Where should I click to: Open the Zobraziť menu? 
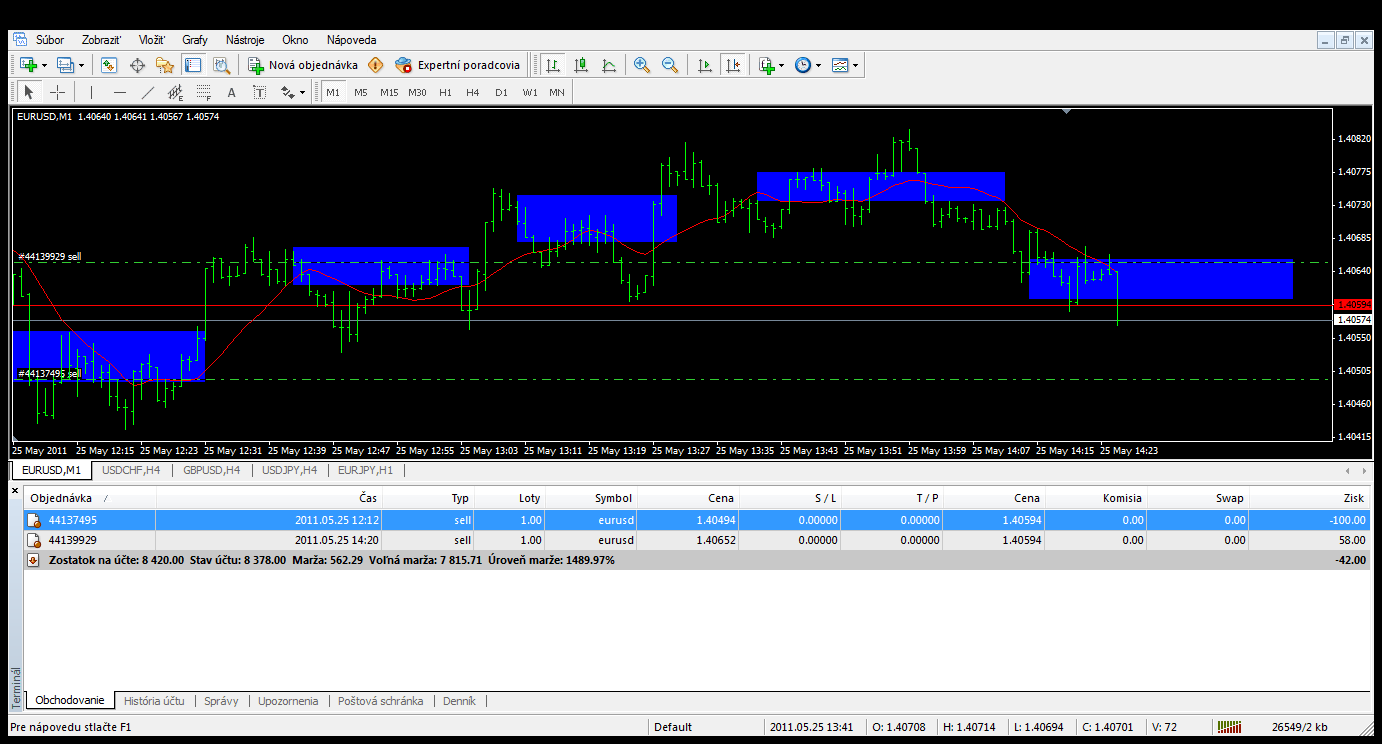102,40
